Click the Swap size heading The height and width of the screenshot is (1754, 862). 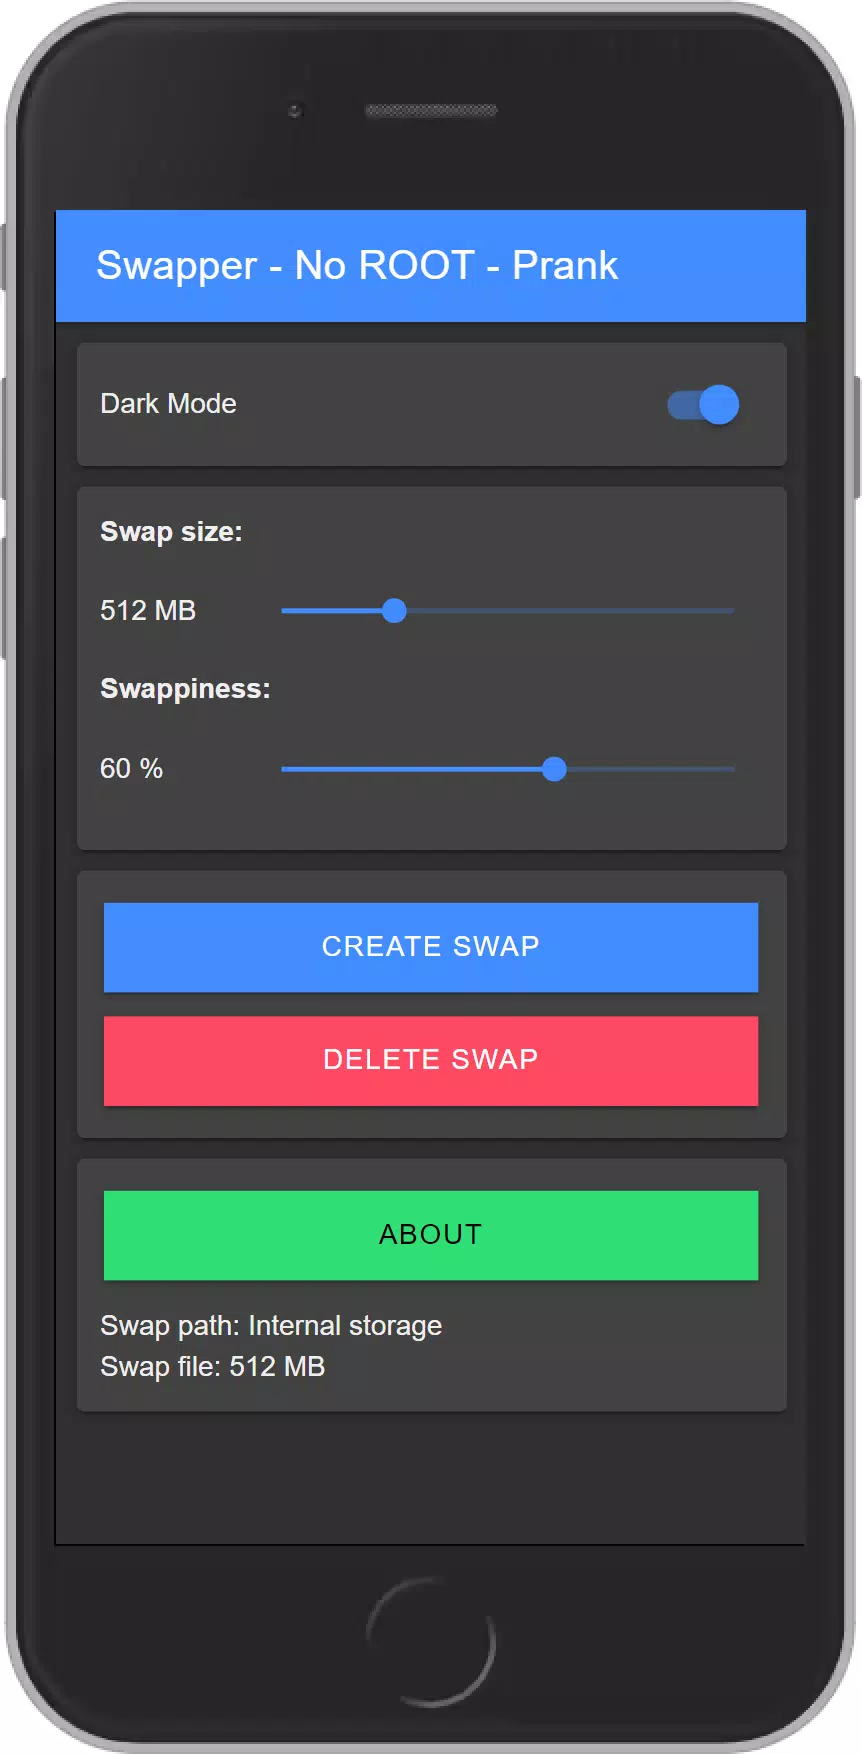(171, 532)
